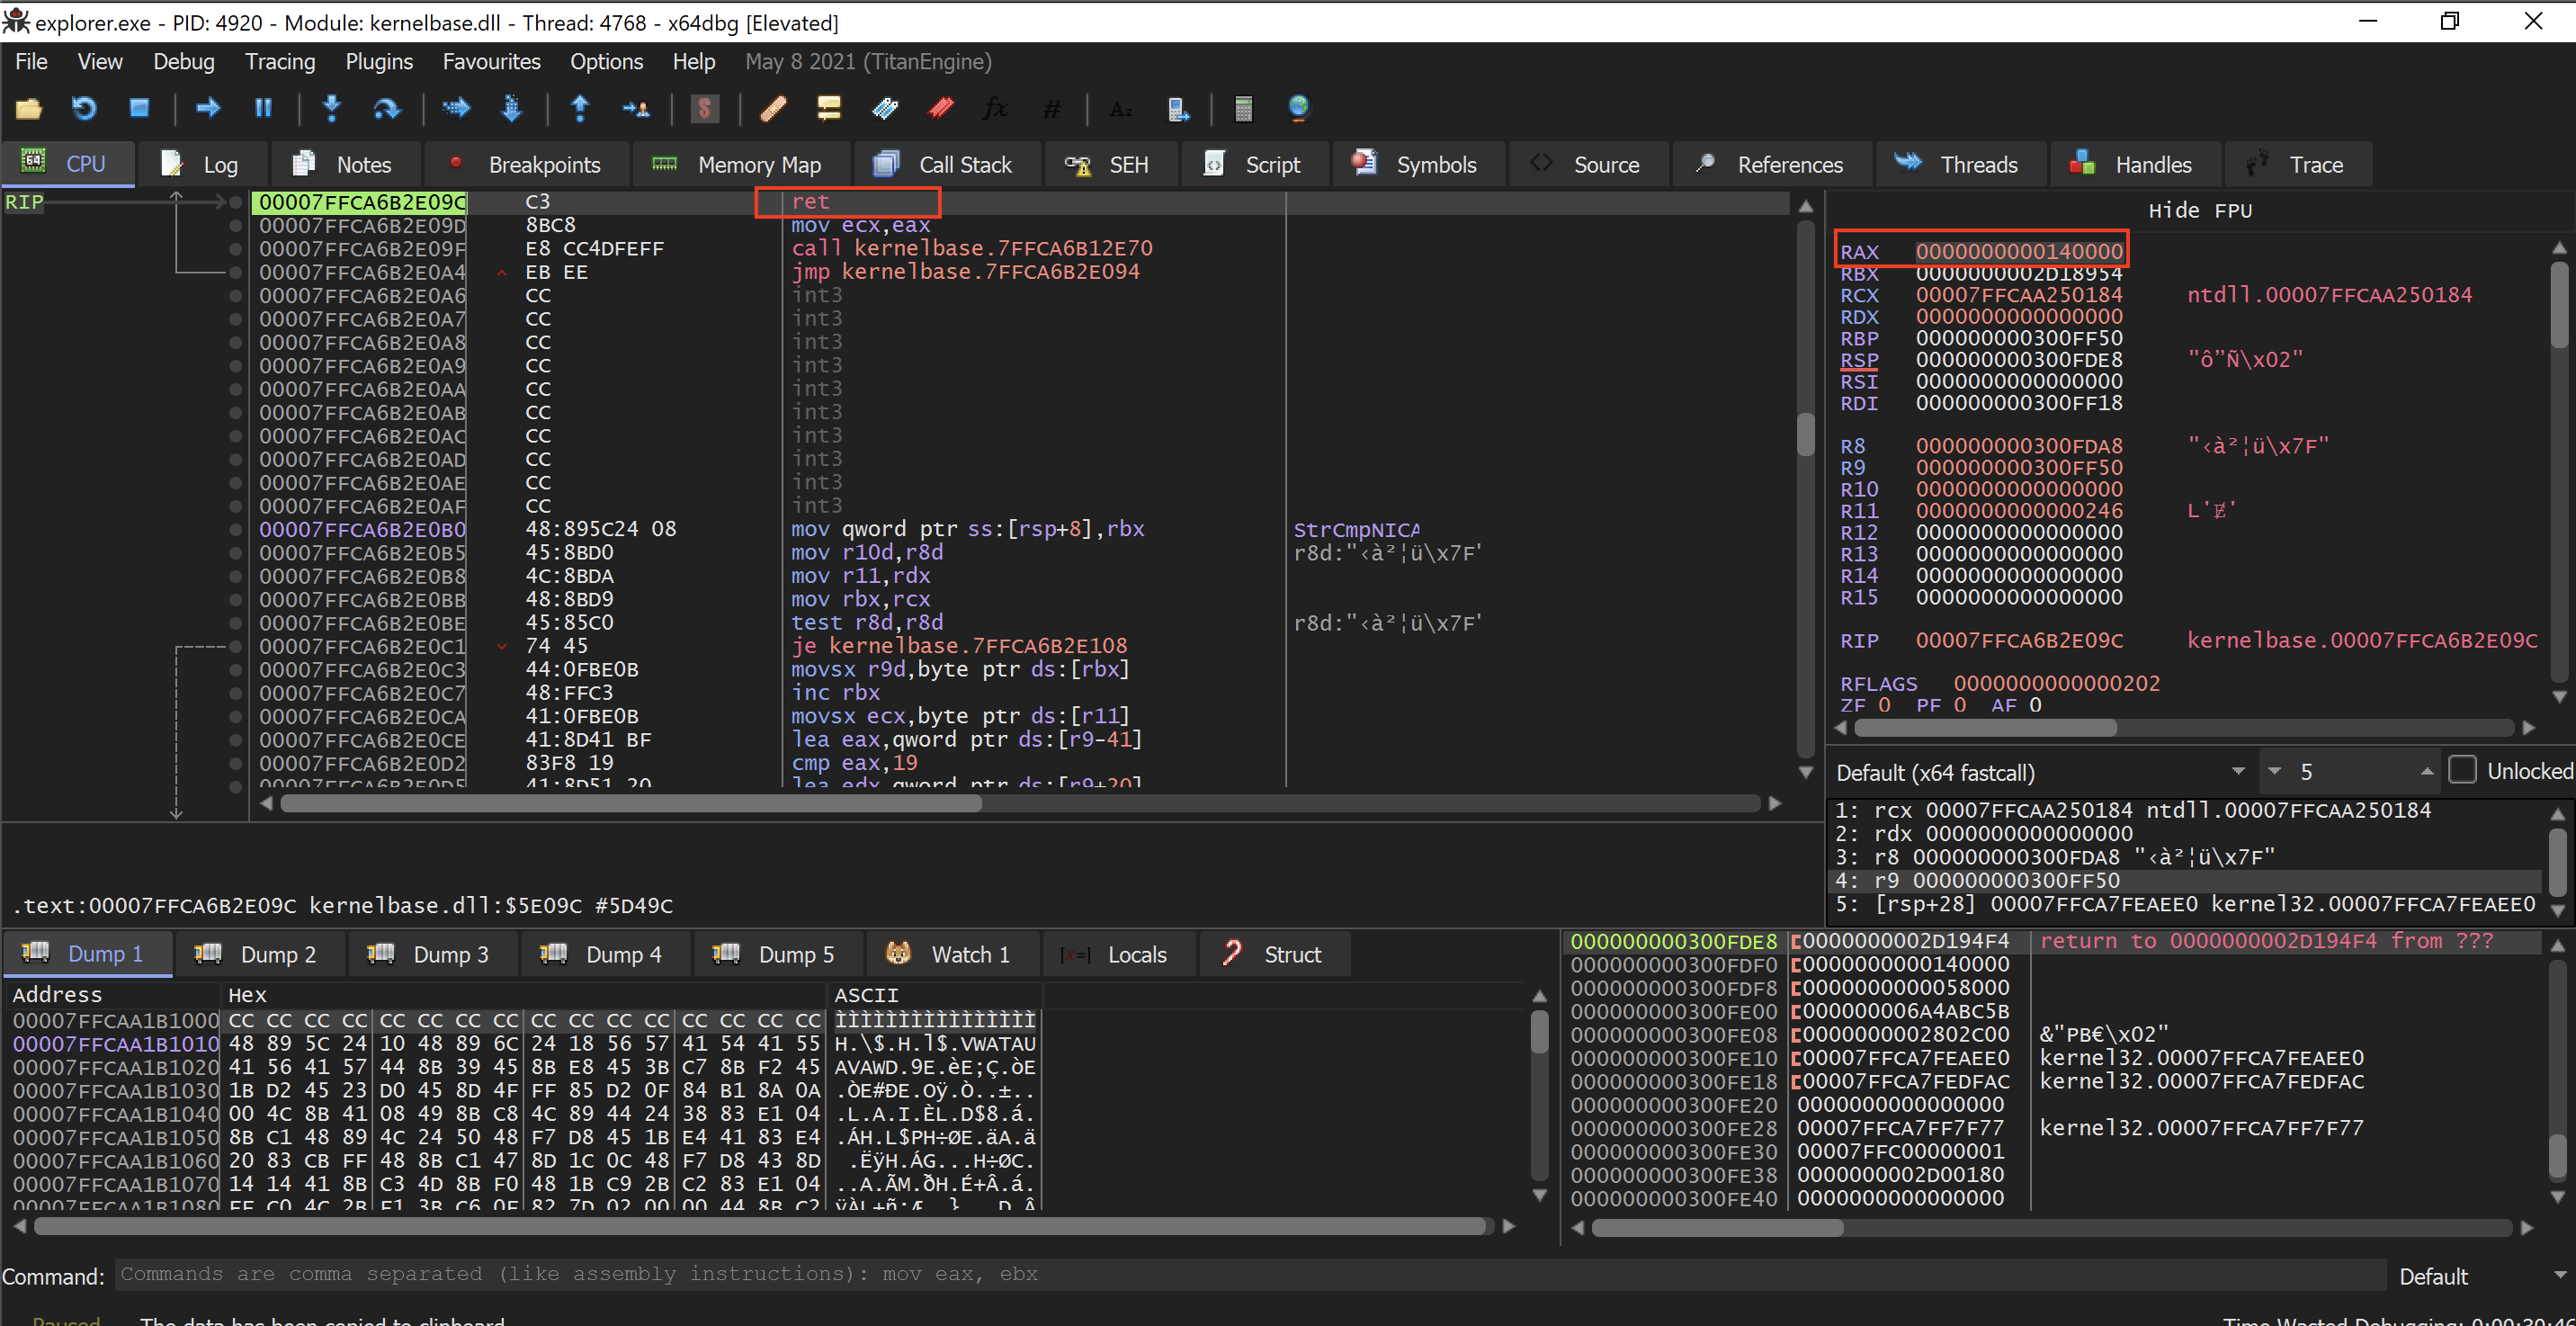Select the RSP register label

1859,360
